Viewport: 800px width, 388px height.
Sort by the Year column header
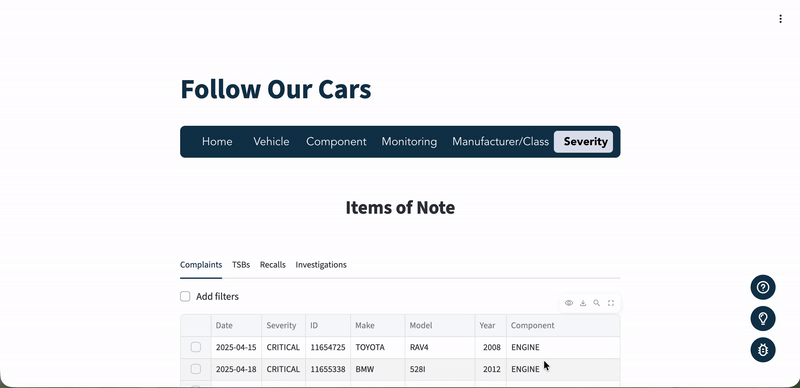point(490,325)
